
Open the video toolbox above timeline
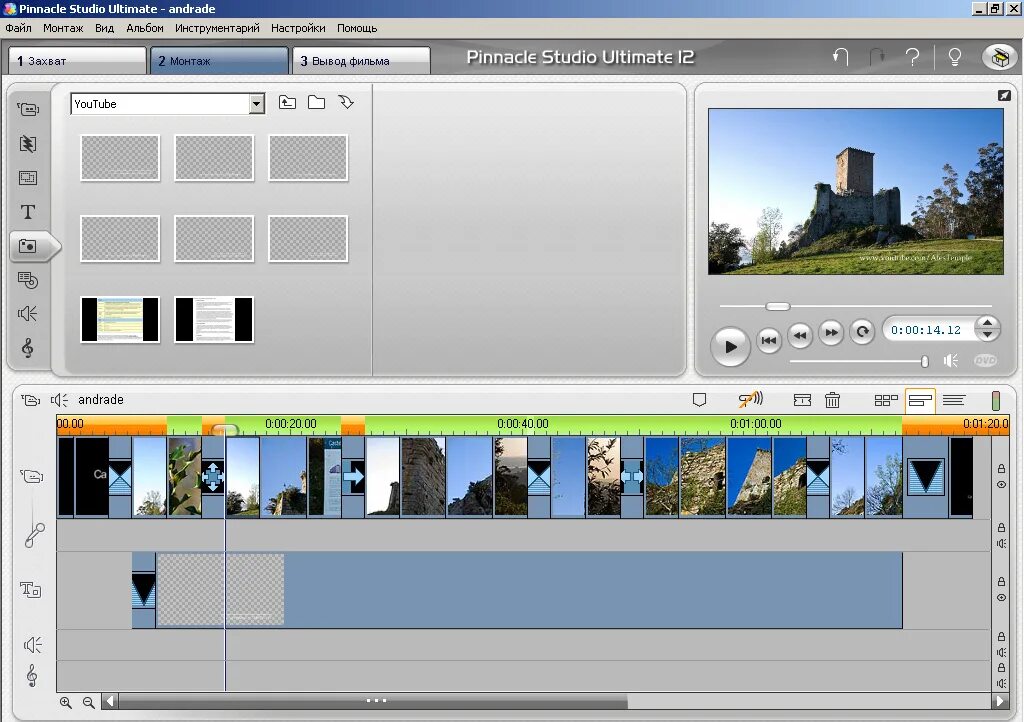[31, 400]
